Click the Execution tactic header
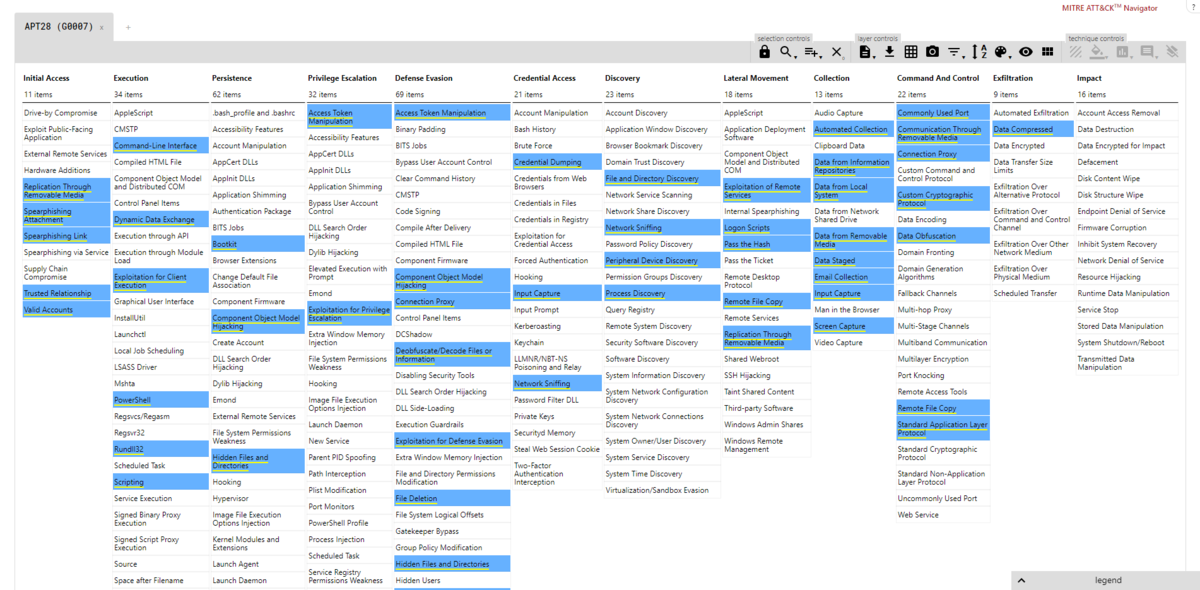Screen dimensions: 1200x590 tap(131, 78)
